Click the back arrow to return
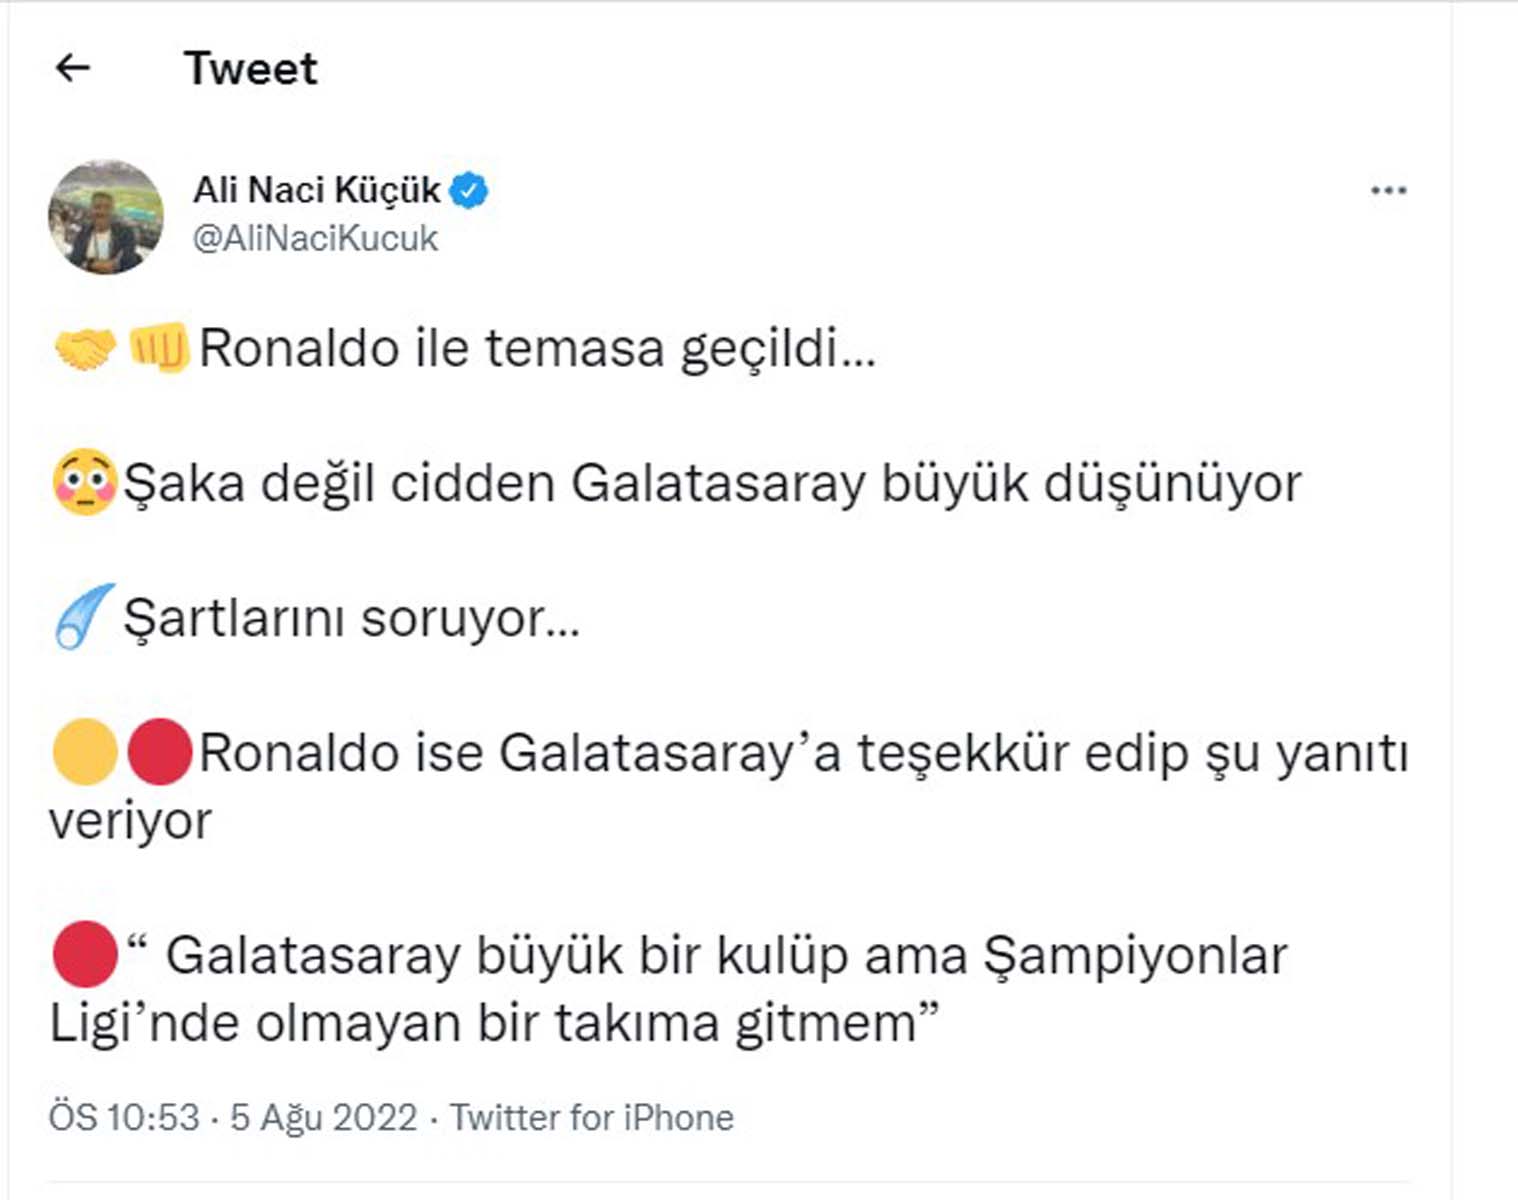This screenshot has width=1518, height=1200. pyautogui.click(x=72, y=68)
